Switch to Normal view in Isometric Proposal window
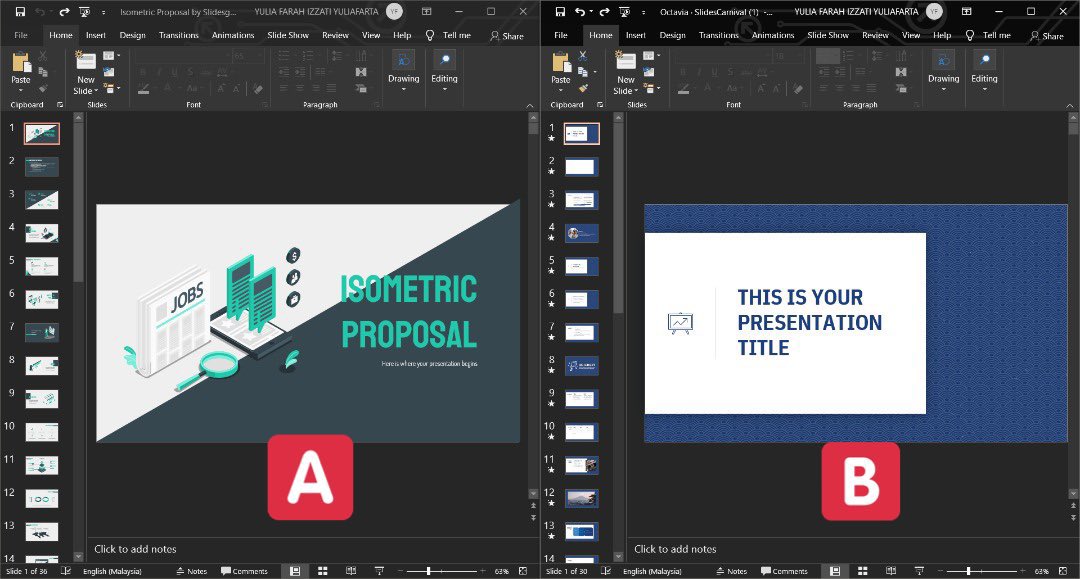1080x579 pixels. pyautogui.click(x=295, y=571)
